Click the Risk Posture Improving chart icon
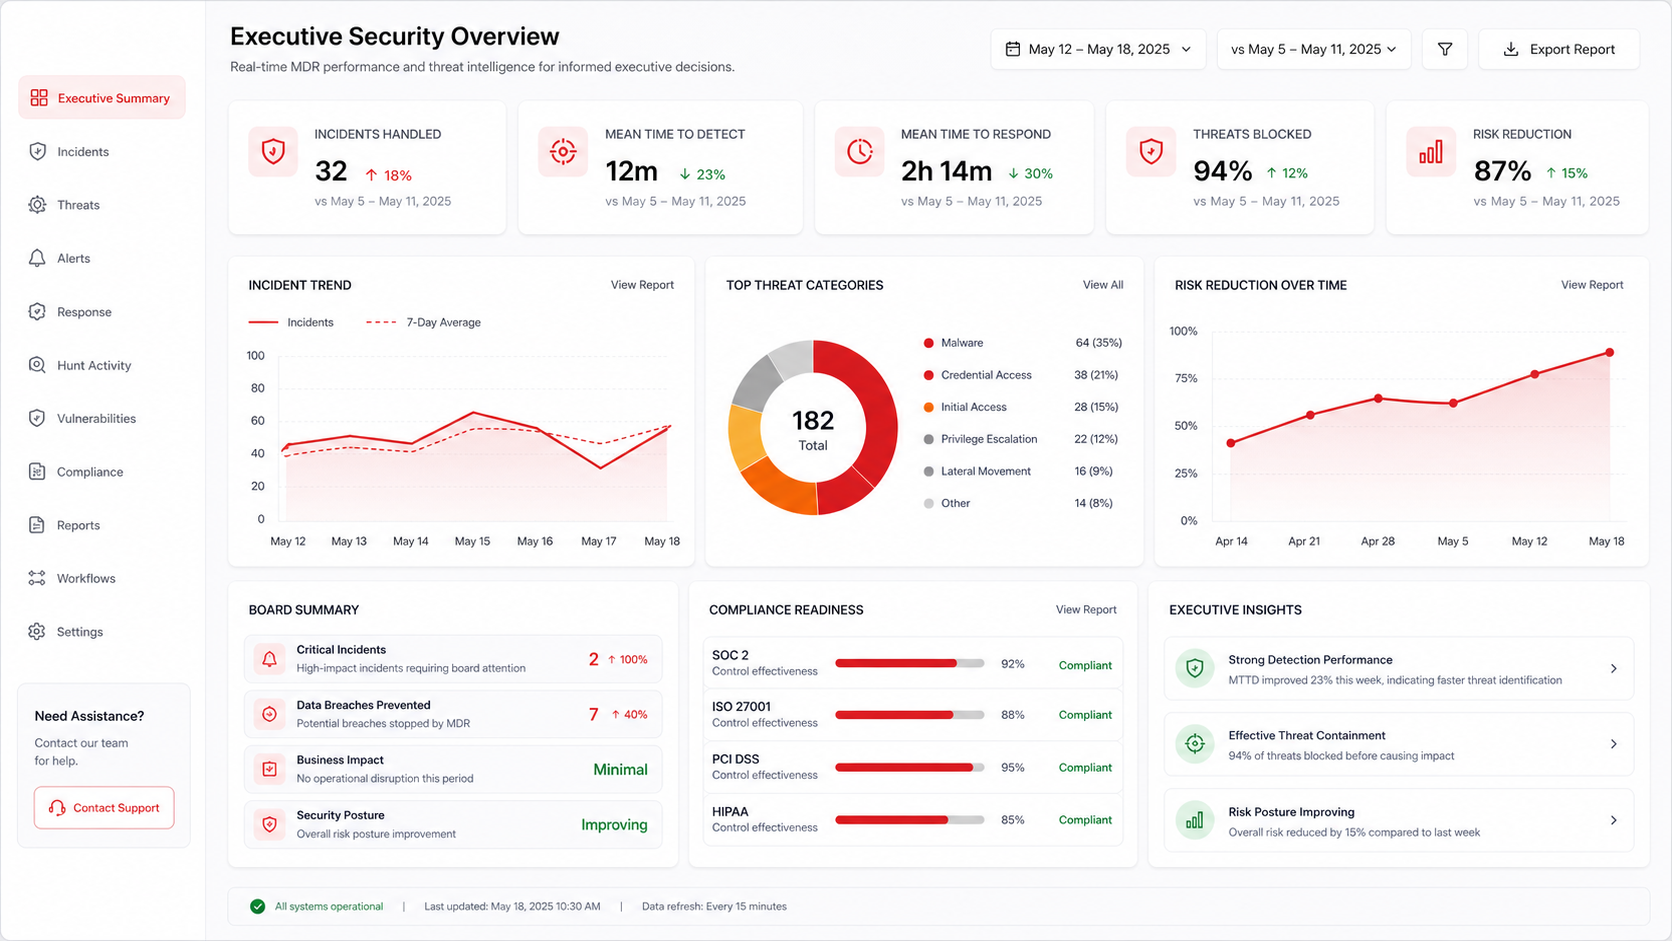 coord(1194,820)
